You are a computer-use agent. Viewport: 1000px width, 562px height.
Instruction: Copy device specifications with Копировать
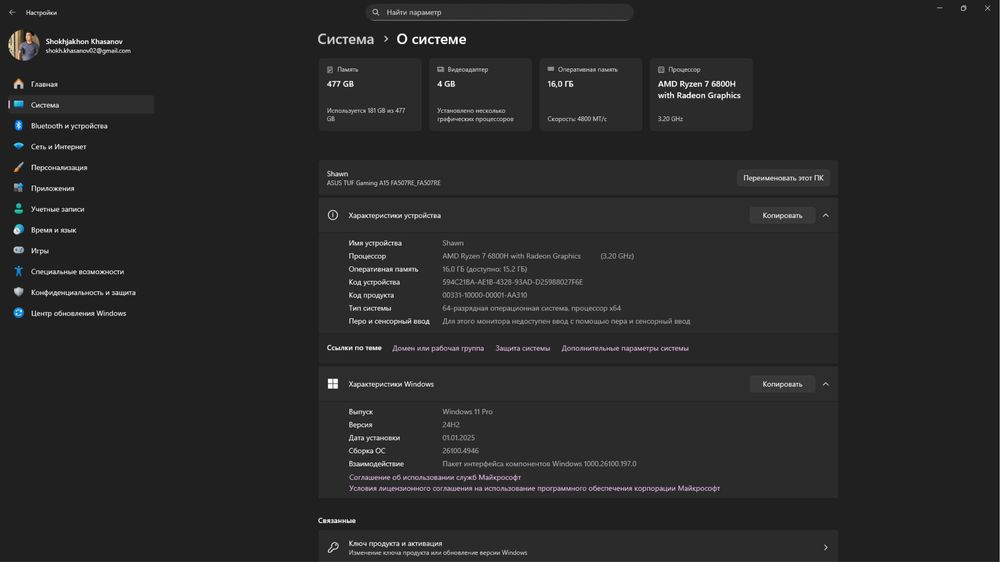coord(782,215)
